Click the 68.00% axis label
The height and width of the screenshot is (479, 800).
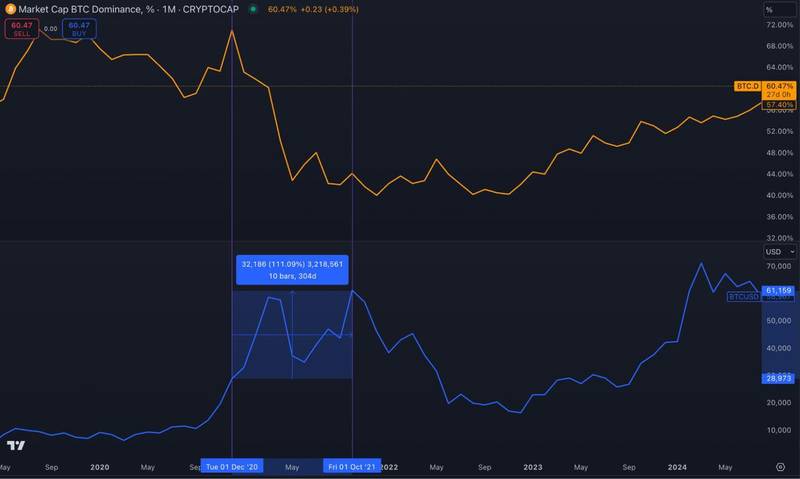pos(780,46)
